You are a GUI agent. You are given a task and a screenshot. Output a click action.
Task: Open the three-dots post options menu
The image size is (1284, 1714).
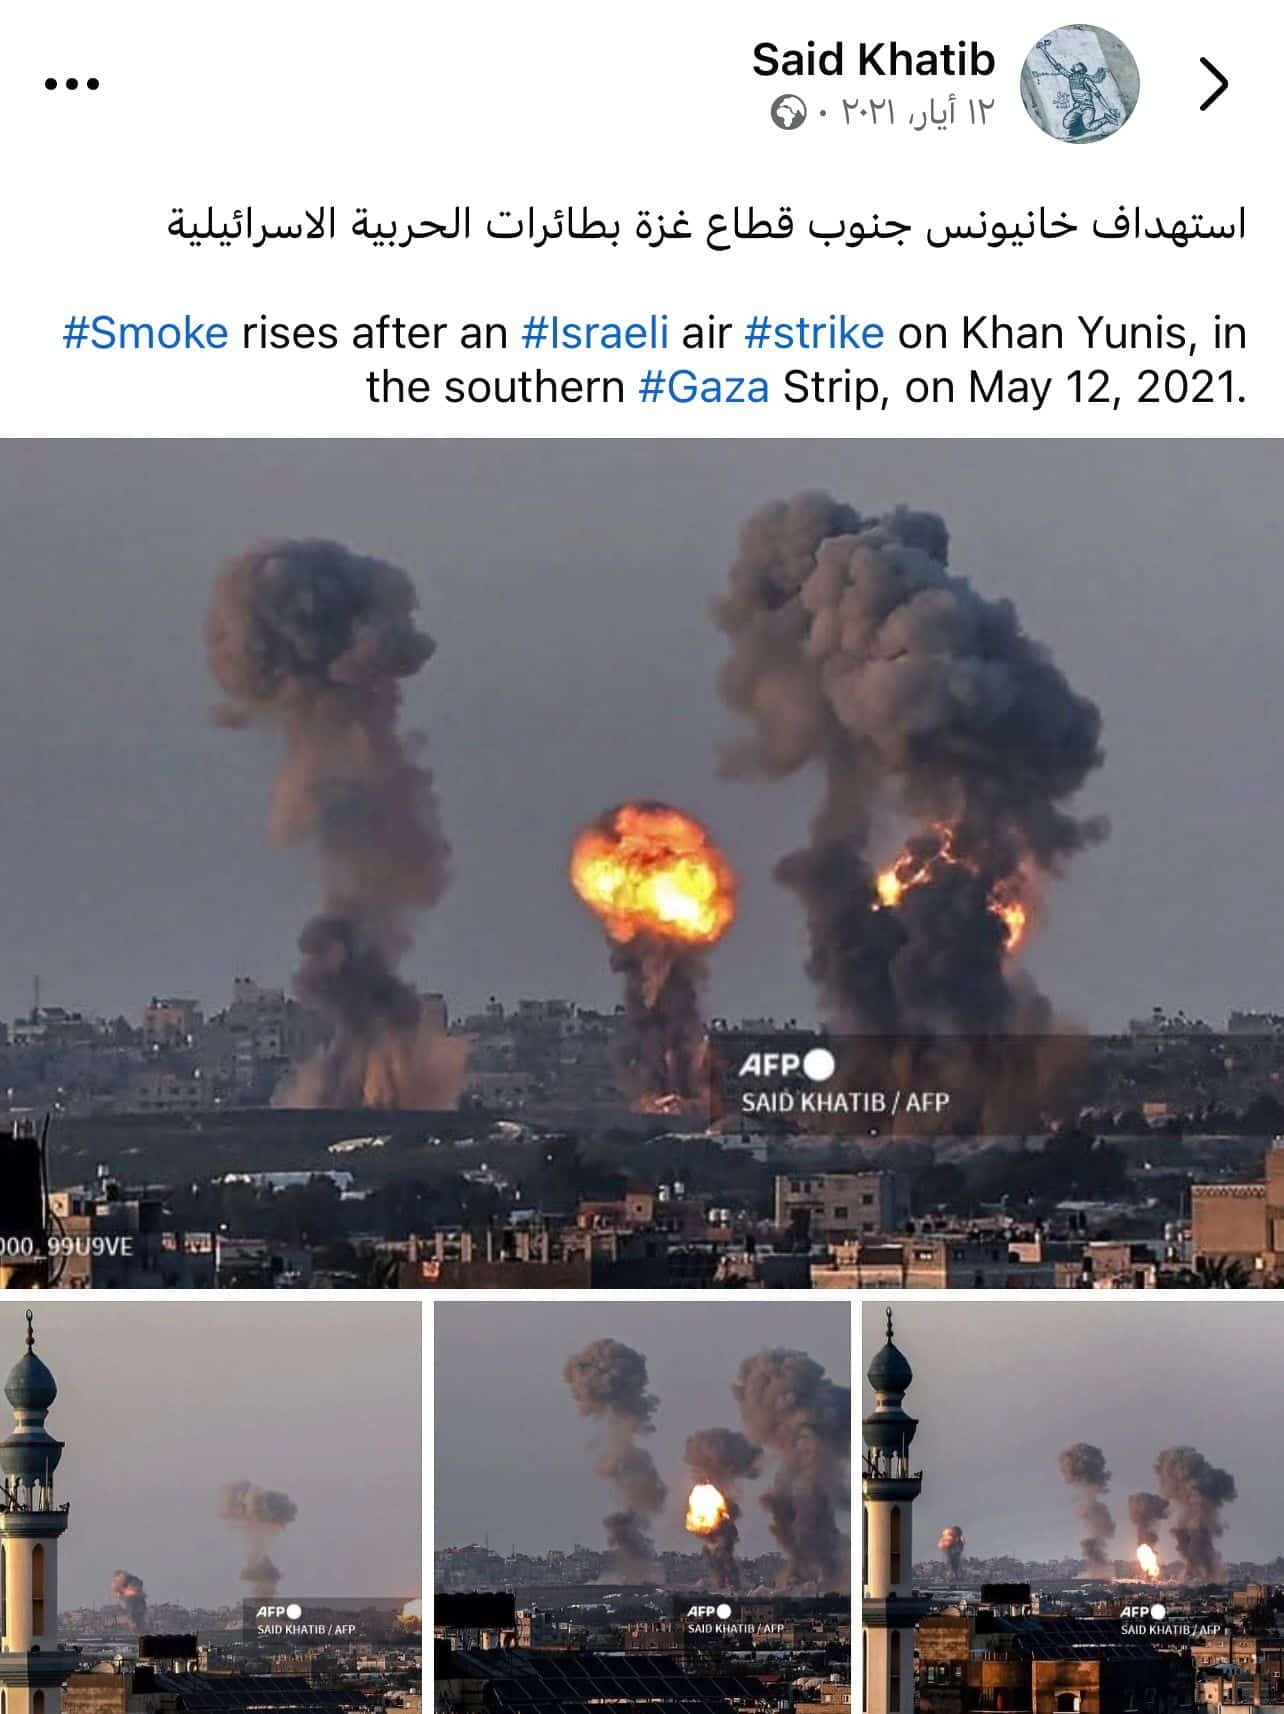(72, 84)
